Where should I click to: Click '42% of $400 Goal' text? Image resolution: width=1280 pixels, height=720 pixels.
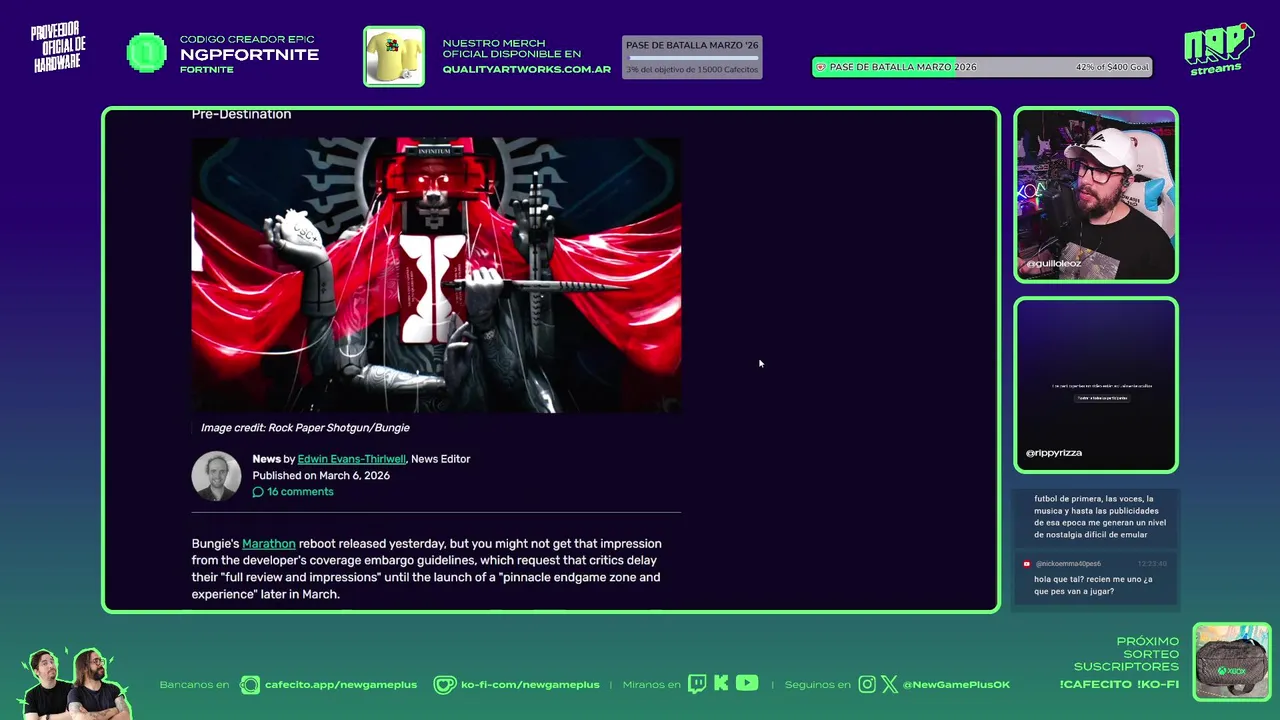pyautogui.click(x=1112, y=67)
